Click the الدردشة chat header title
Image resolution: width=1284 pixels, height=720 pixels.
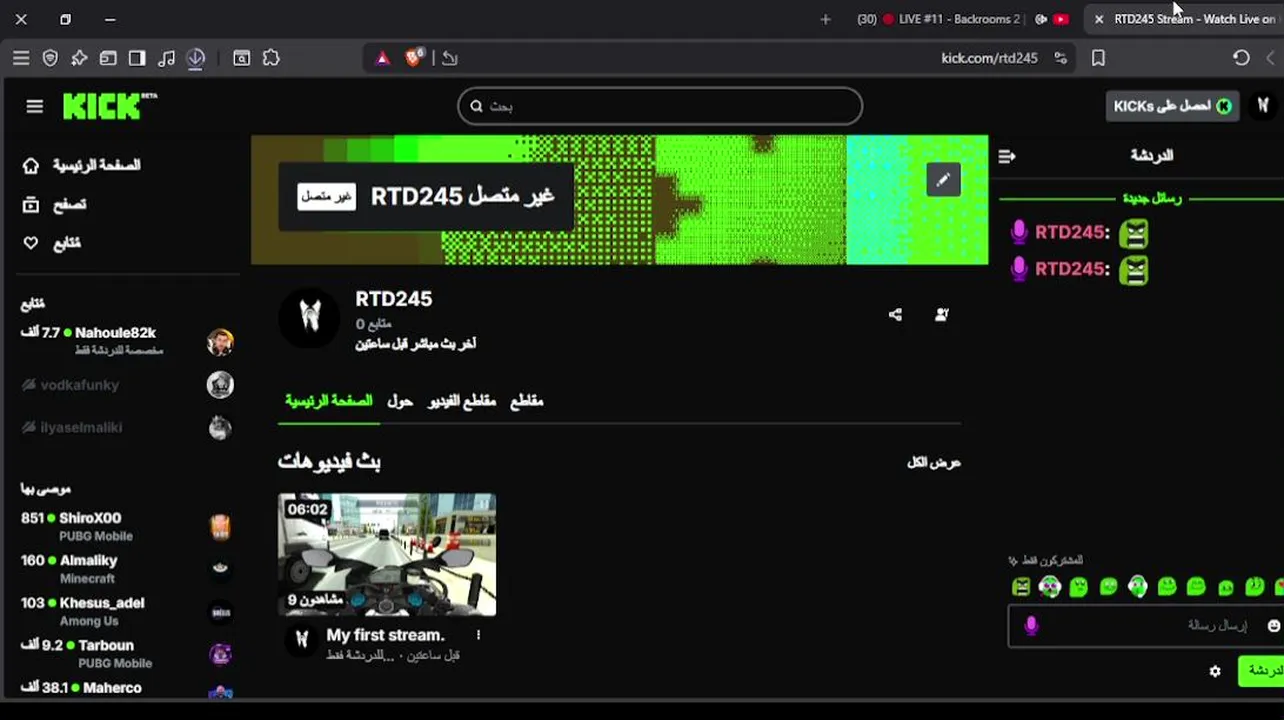click(x=1152, y=156)
